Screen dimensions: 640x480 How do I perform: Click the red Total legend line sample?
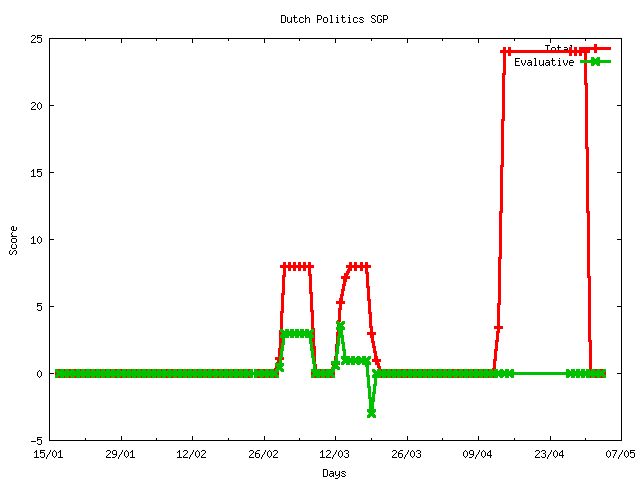pyautogui.click(x=595, y=48)
